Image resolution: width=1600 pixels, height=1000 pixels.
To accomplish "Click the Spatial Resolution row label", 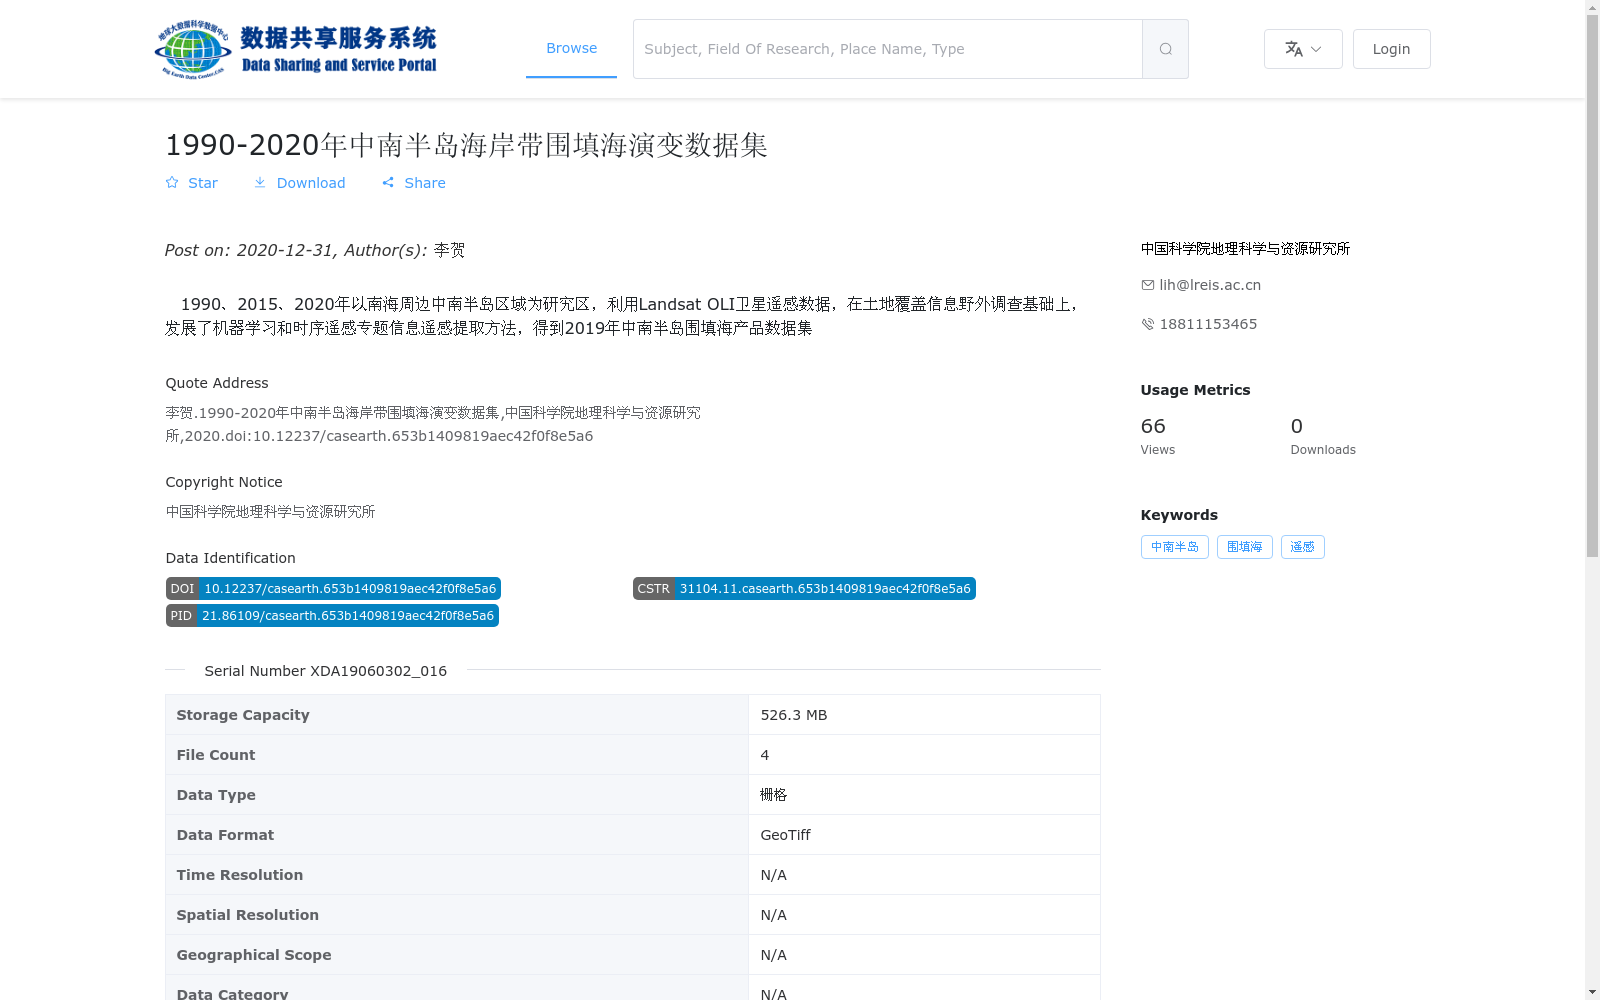I will 248,915.
